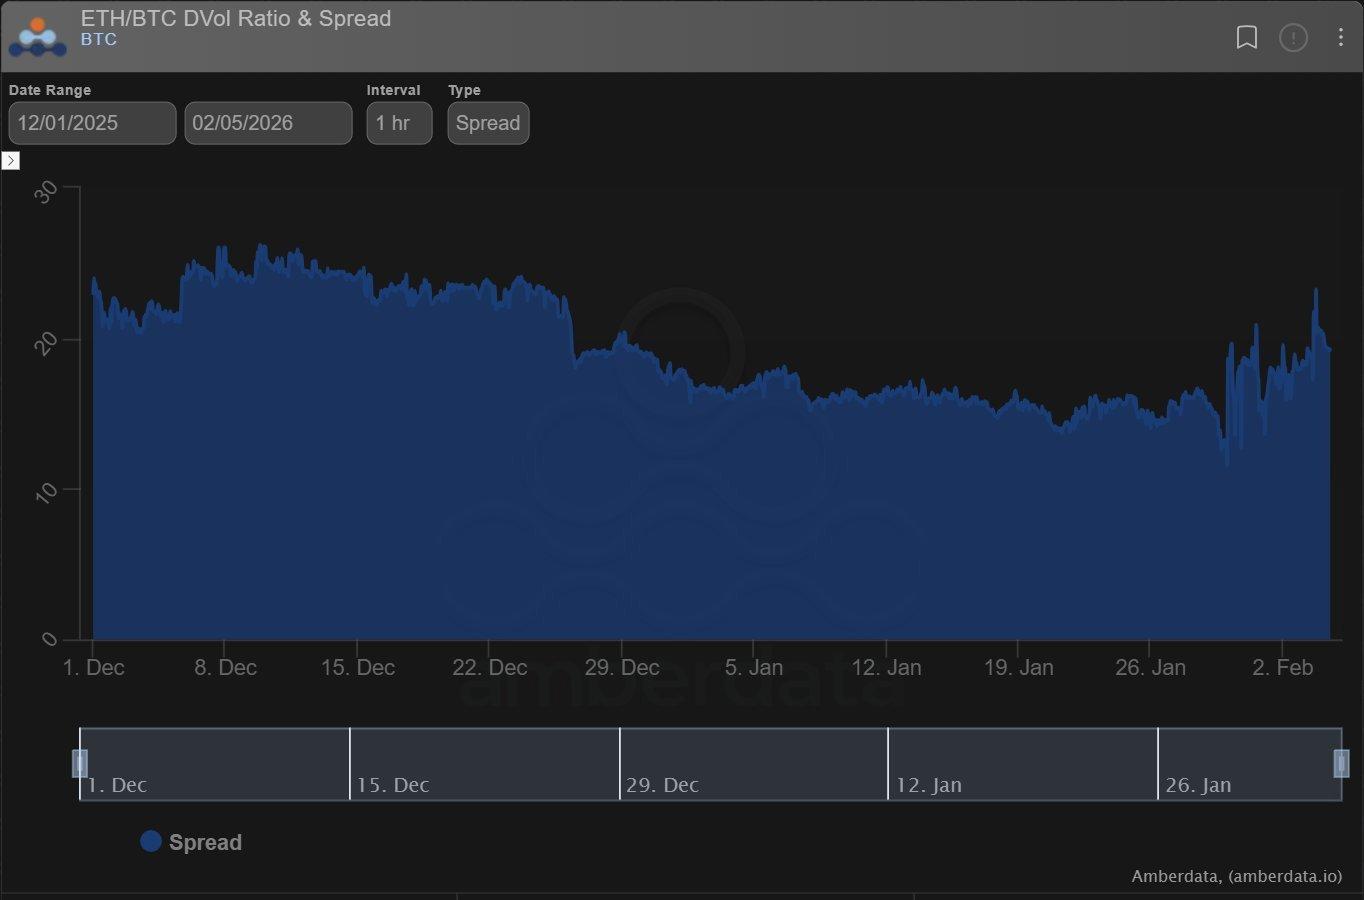This screenshot has height=900, width=1364.
Task: Grab the left range navigator handle
Action: tap(80, 763)
